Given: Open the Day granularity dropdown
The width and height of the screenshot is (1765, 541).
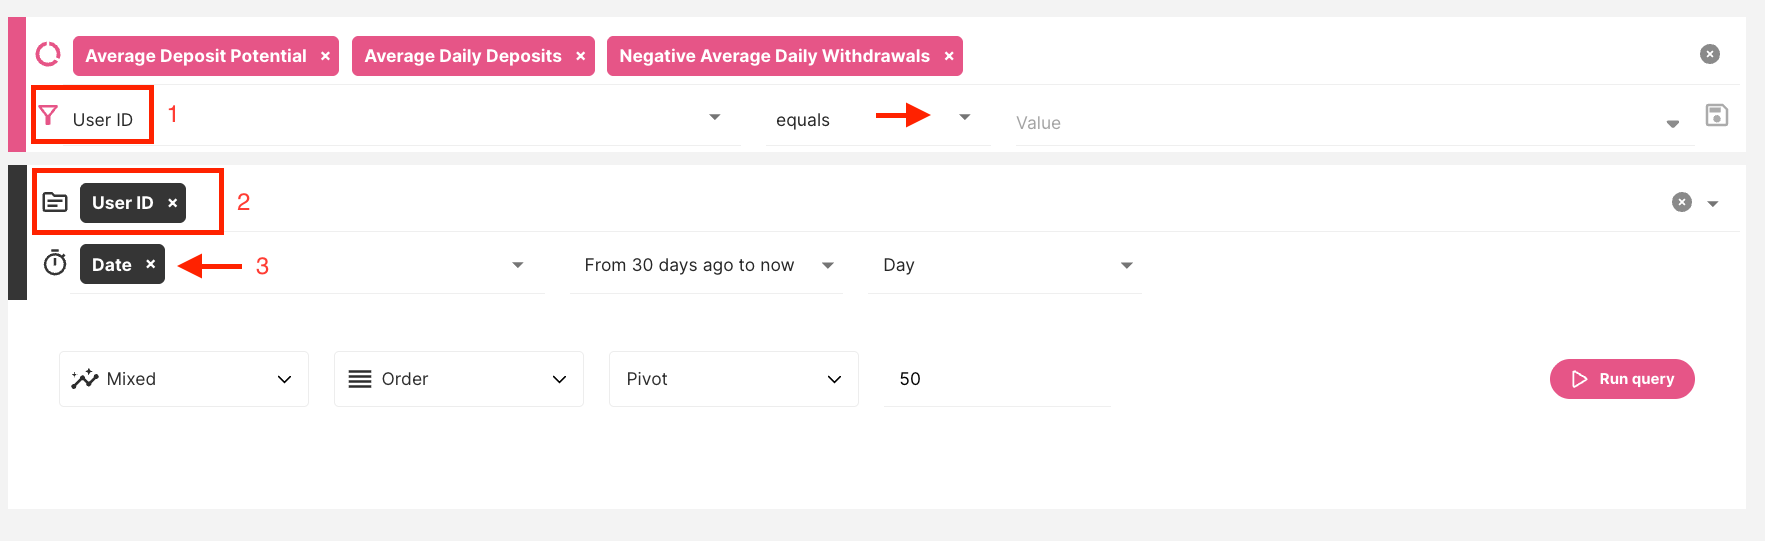Looking at the screenshot, I should (x=1126, y=265).
